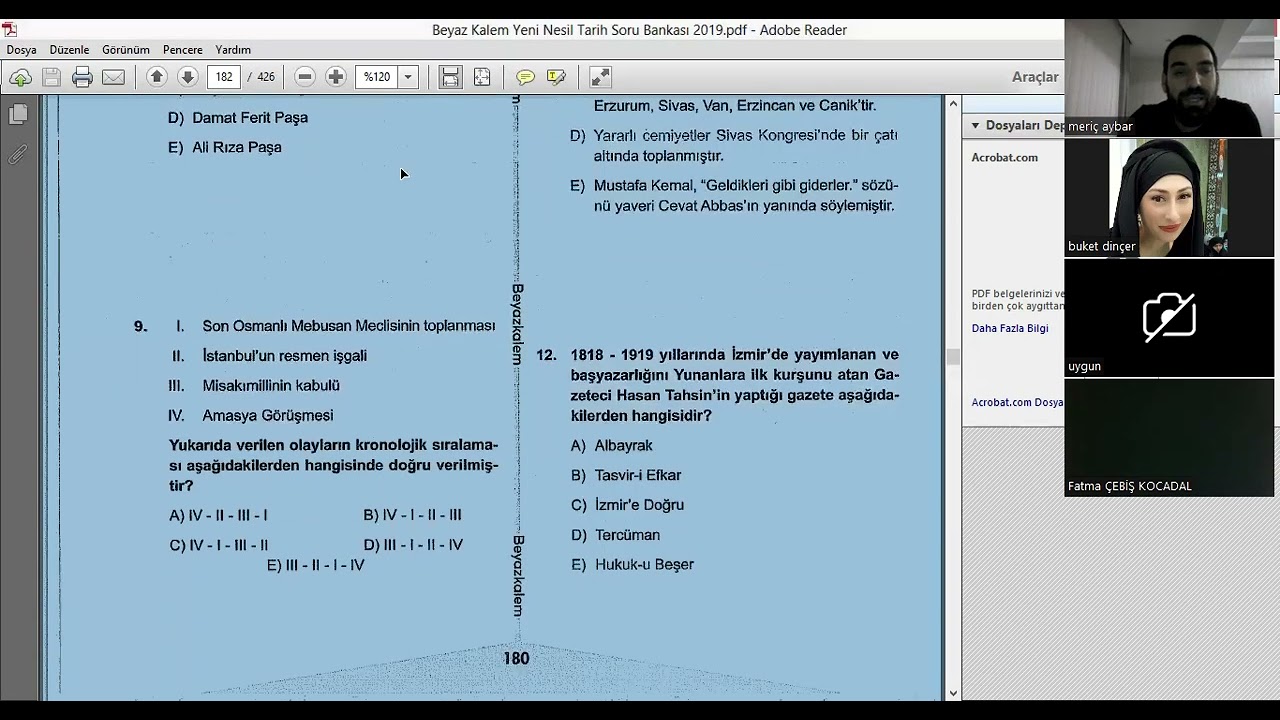1280x720 pixels.
Task: Click the upload to cloud toolbar icon
Action: pyautogui.click(x=20, y=77)
